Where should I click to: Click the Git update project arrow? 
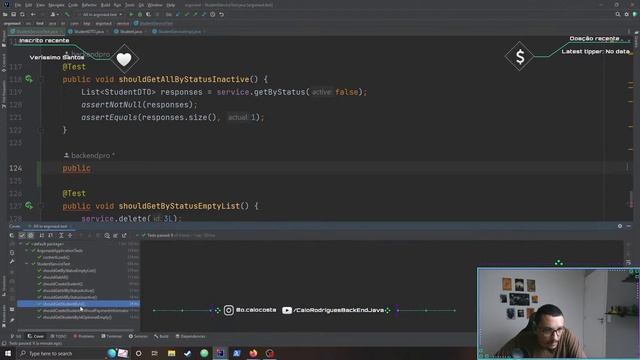[178, 14]
